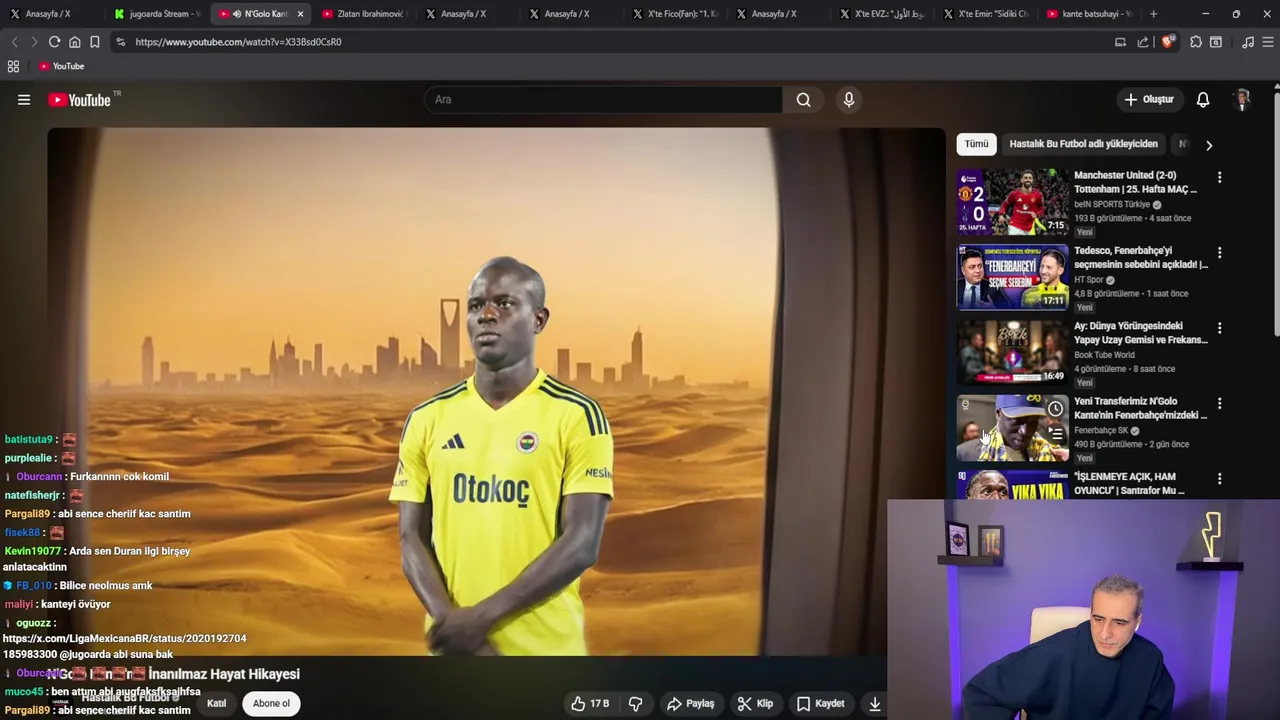
Task: Start voice search with microphone icon
Action: point(849,100)
